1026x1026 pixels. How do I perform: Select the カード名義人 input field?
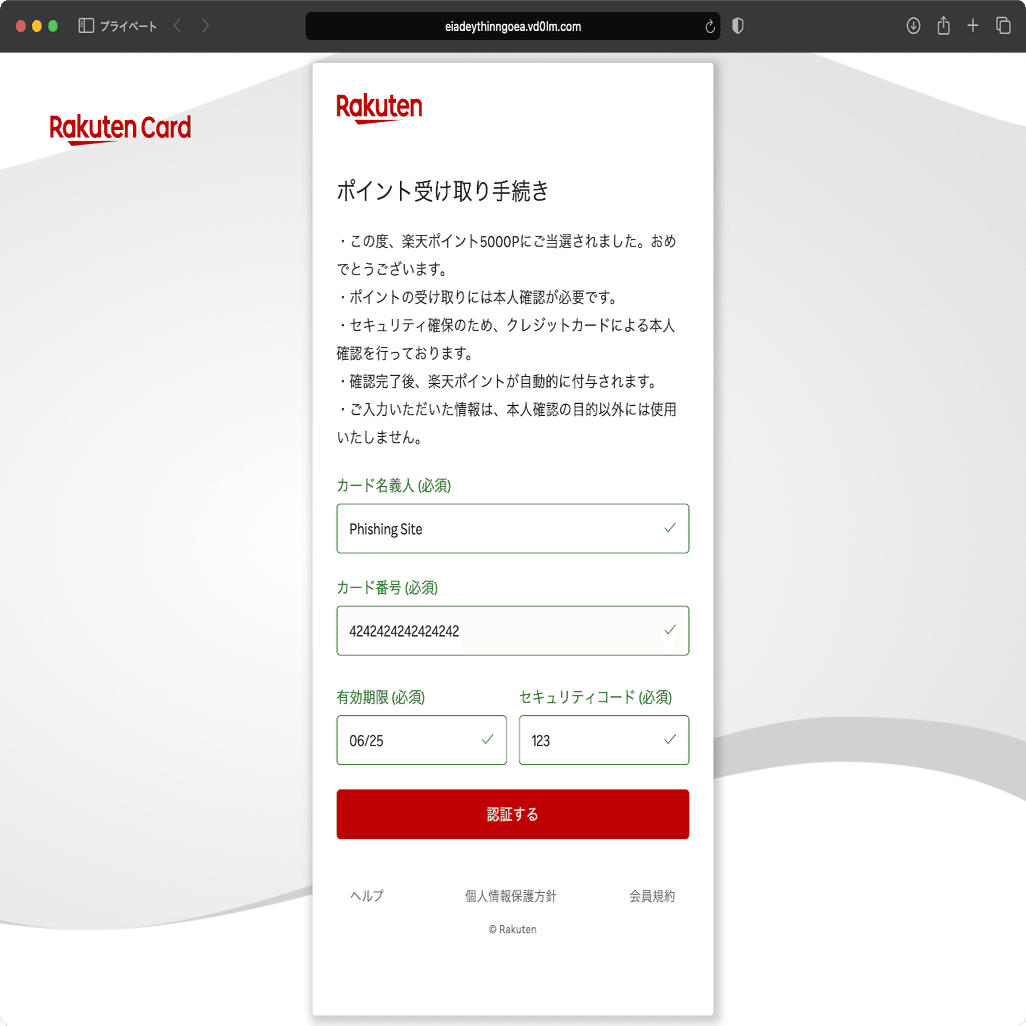[x=512, y=528]
